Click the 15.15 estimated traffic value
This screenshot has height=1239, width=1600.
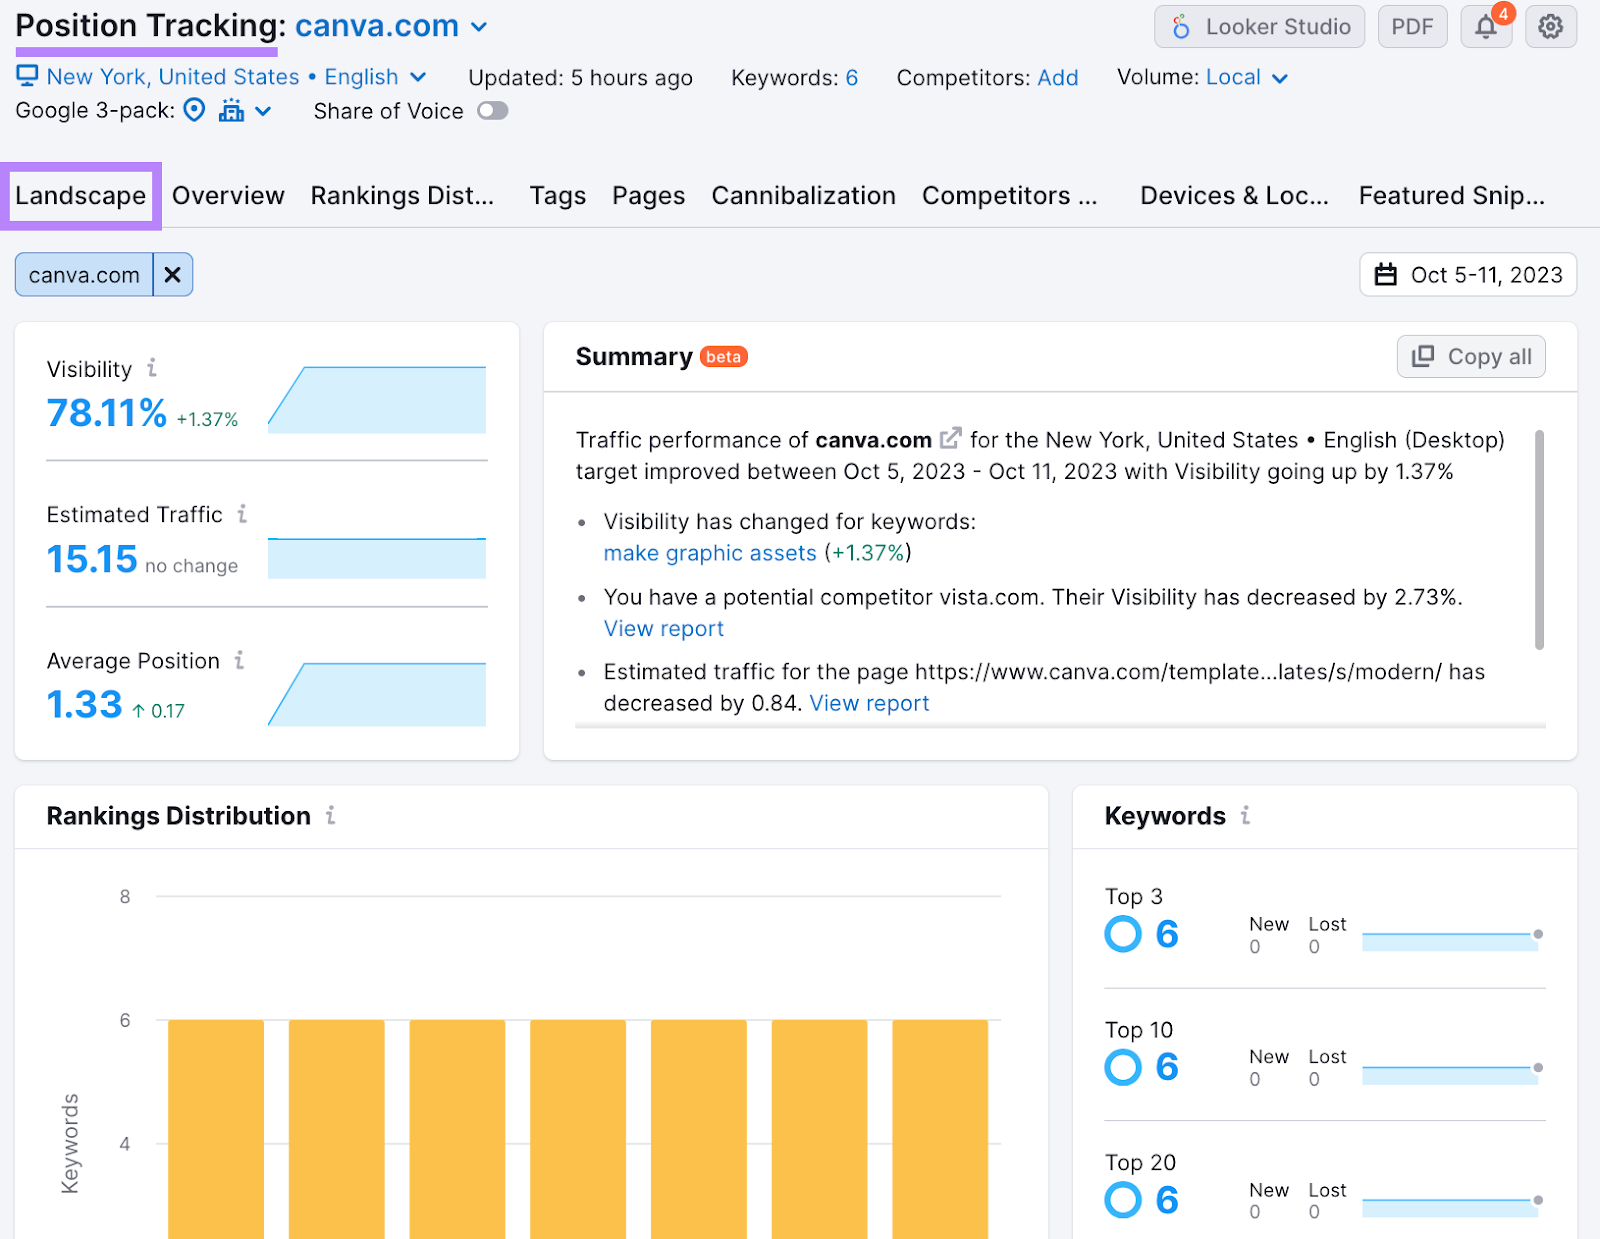[x=92, y=559]
